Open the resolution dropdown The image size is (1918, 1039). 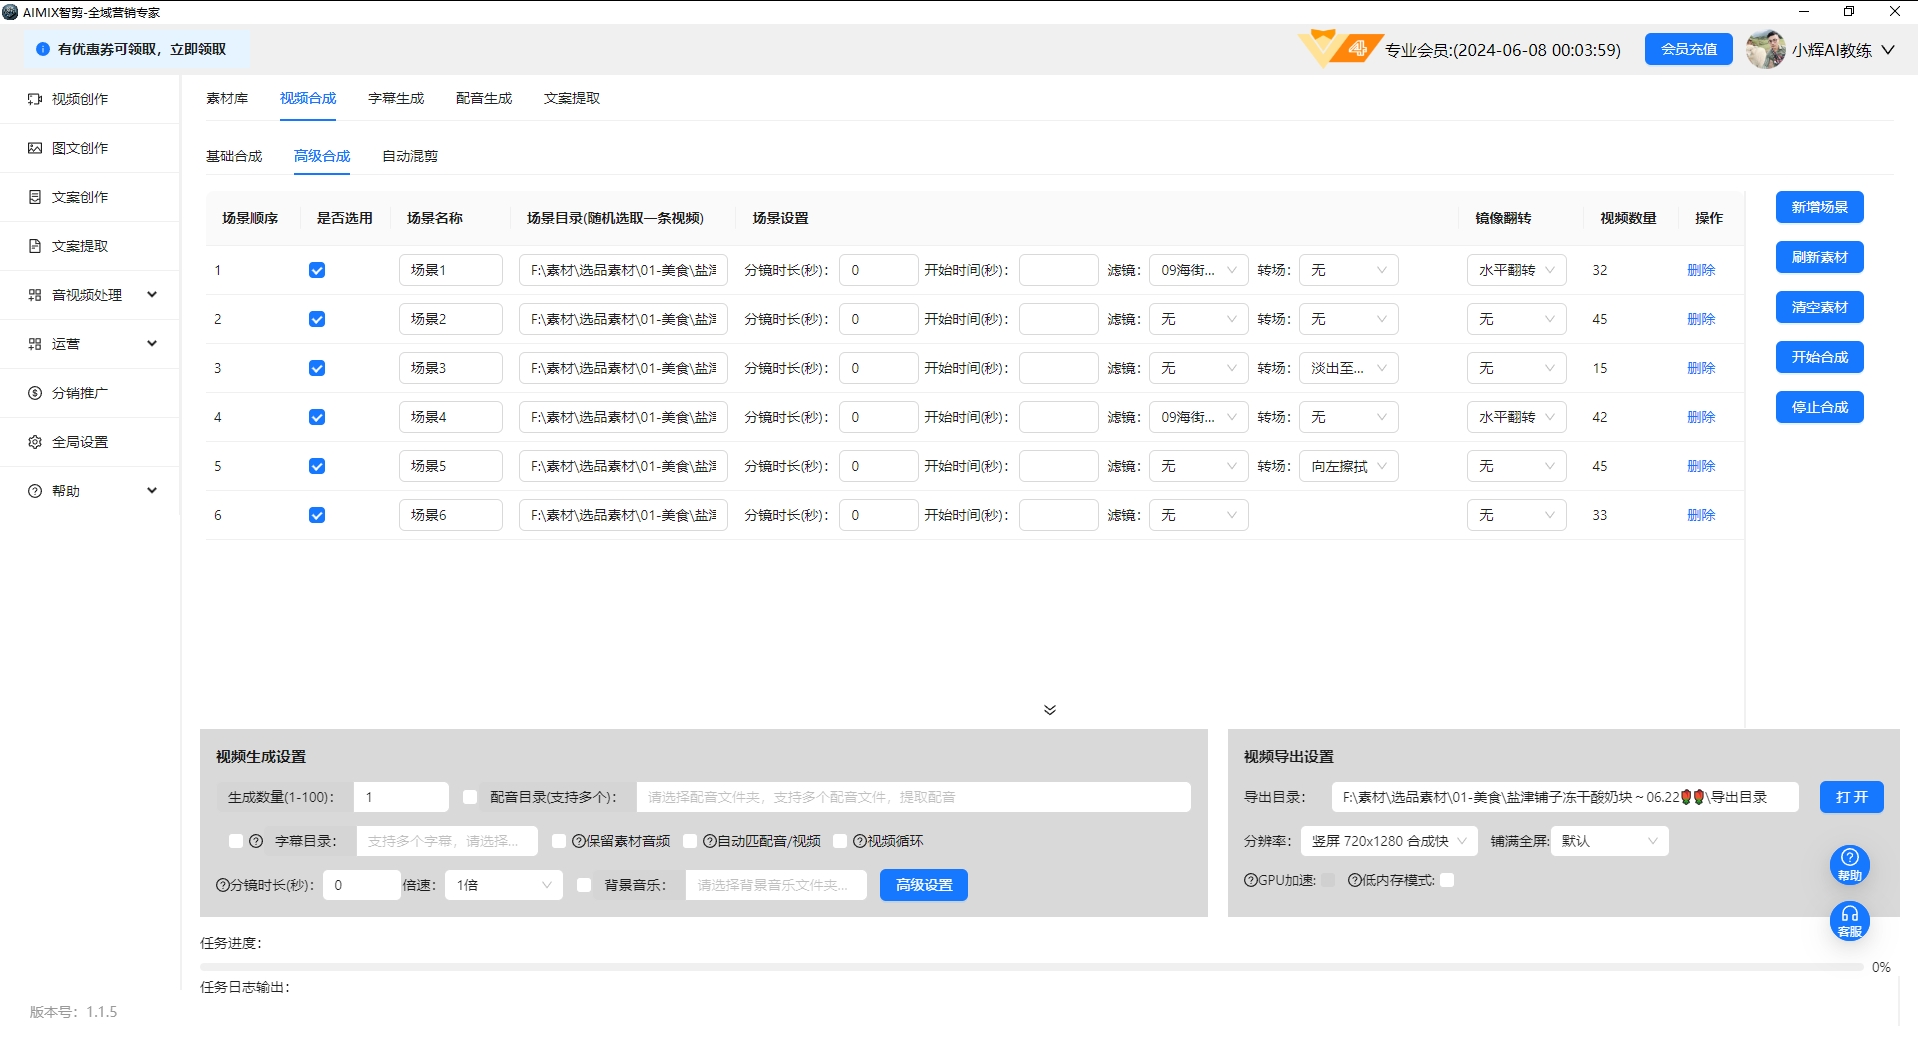tap(1388, 841)
